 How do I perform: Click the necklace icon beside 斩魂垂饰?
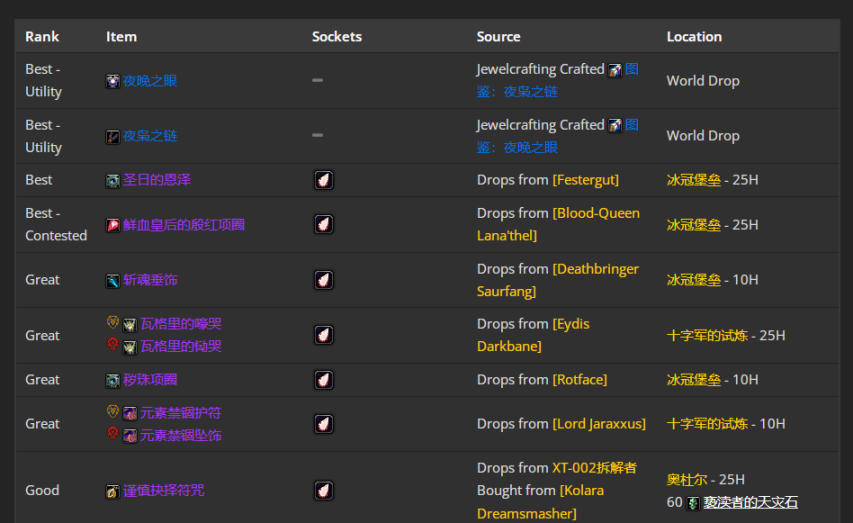pyautogui.click(x=113, y=280)
